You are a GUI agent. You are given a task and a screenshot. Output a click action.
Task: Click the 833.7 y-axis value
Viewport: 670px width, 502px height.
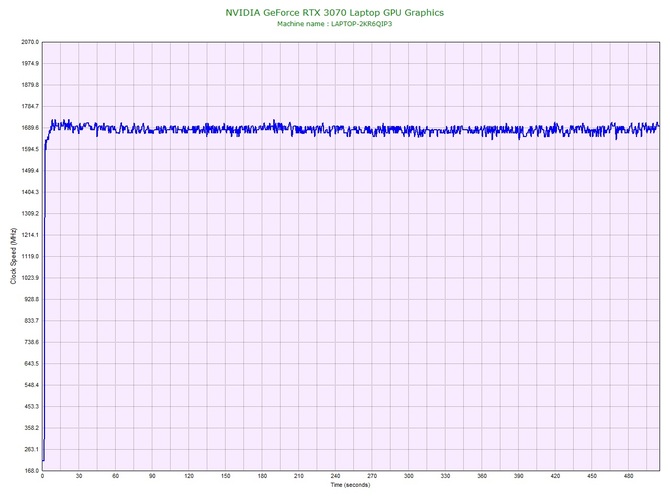point(31,320)
